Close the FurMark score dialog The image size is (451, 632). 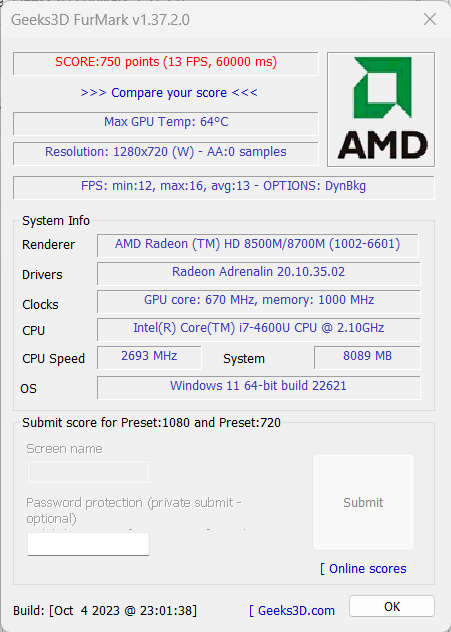click(430, 19)
